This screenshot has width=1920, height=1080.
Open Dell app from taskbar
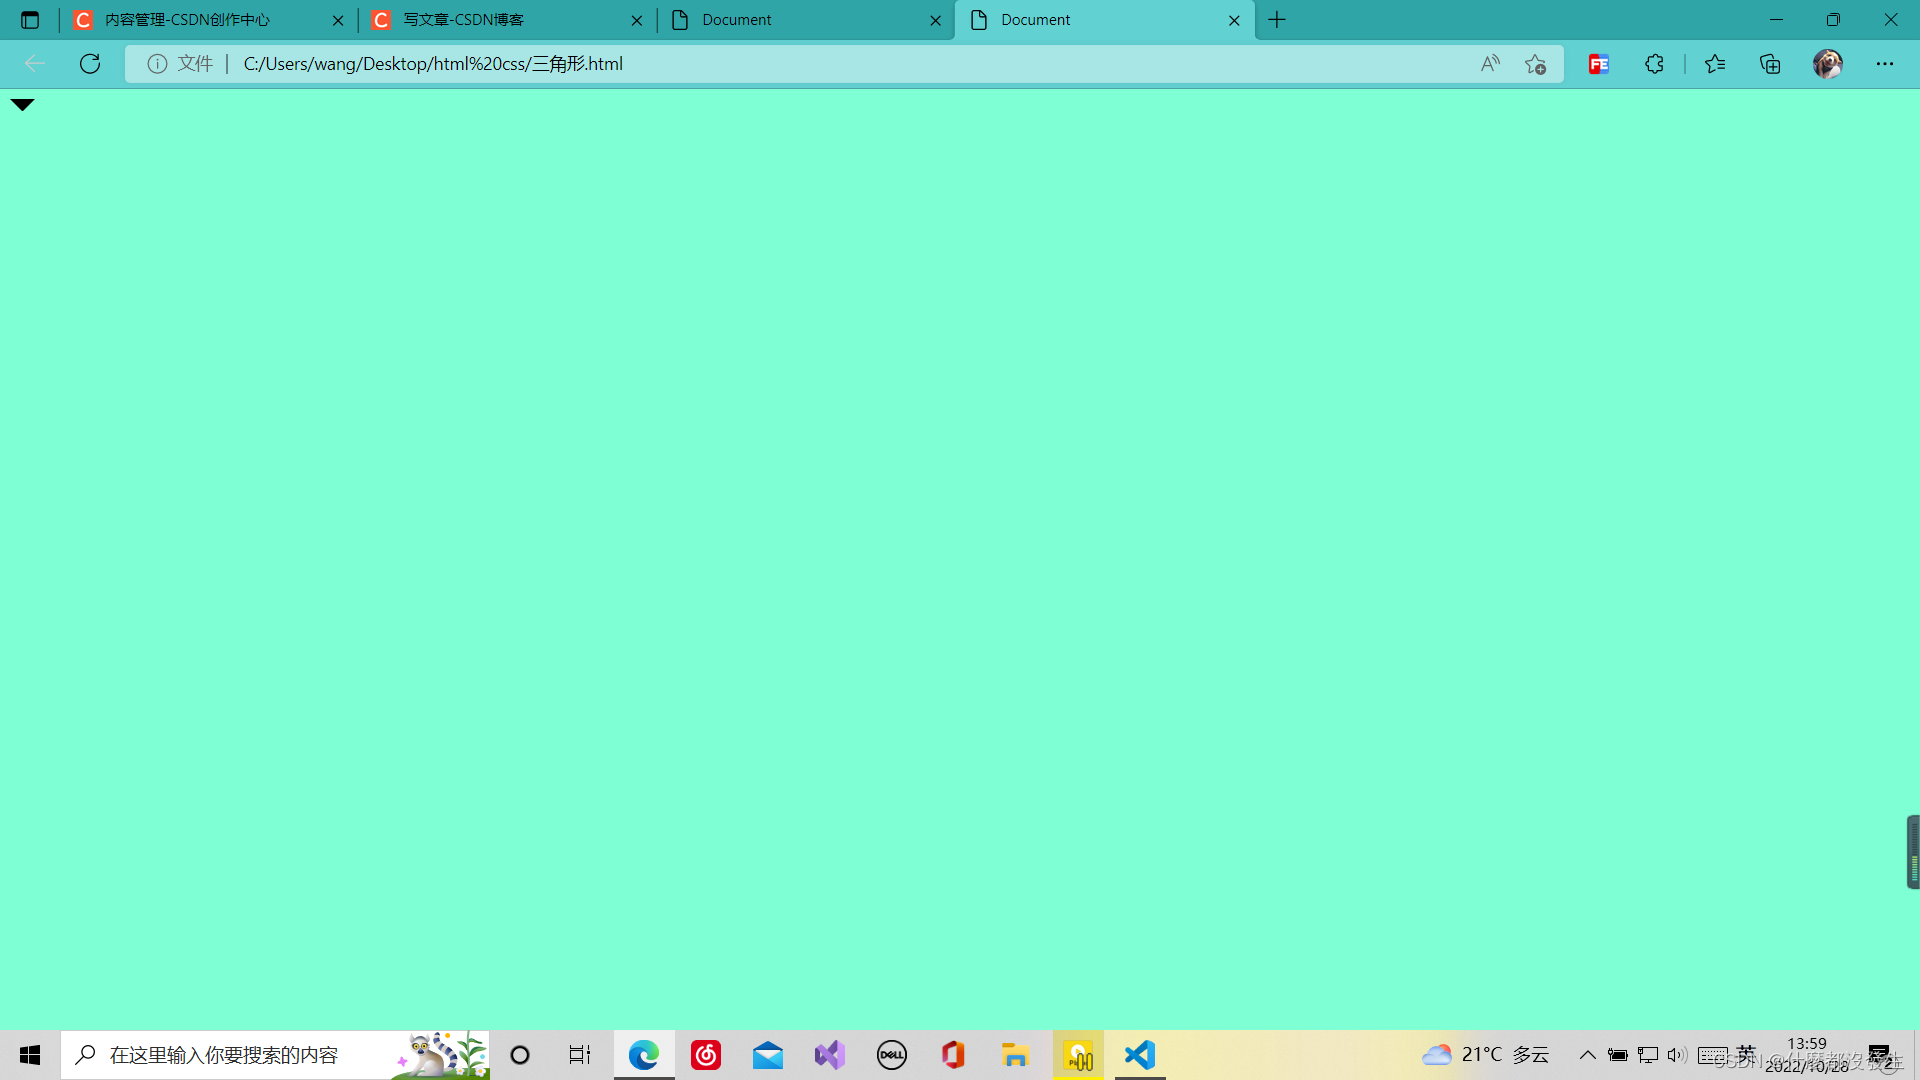click(x=892, y=1055)
